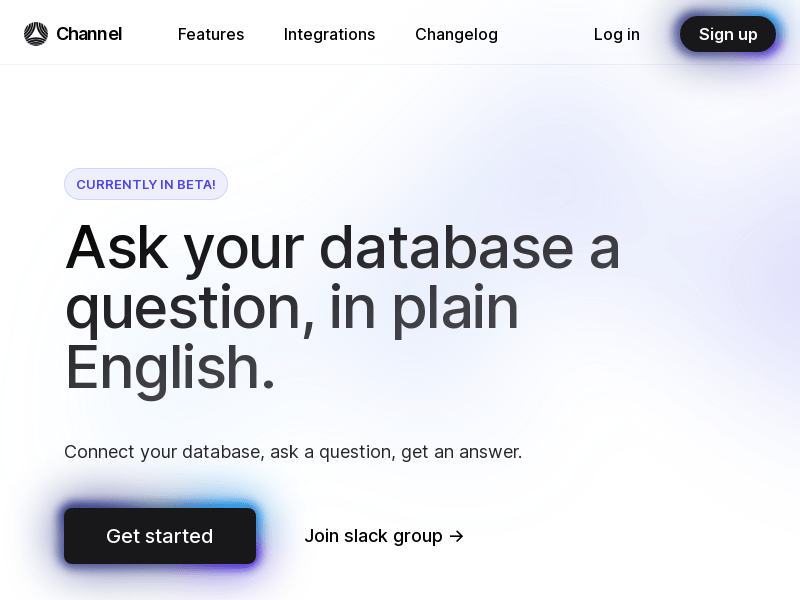Screen dimensions: 800x600
Task: Click the word "answer." in the subtext
Action: coord(490,452)
